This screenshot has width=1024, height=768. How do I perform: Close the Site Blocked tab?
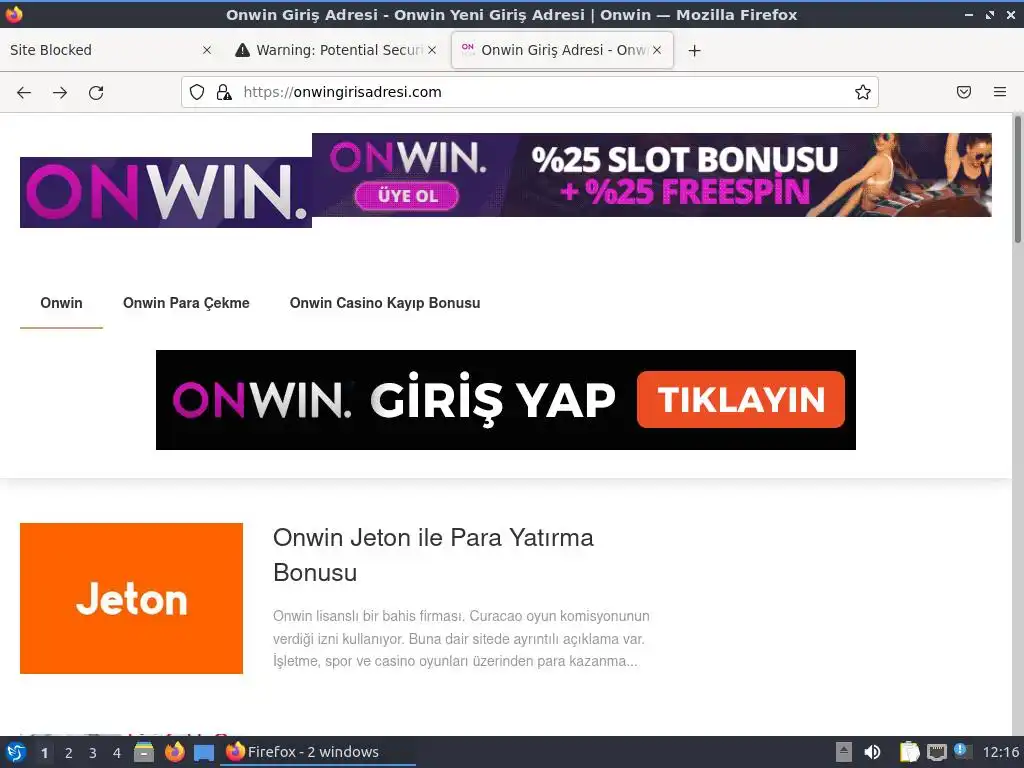coord(207,50)
